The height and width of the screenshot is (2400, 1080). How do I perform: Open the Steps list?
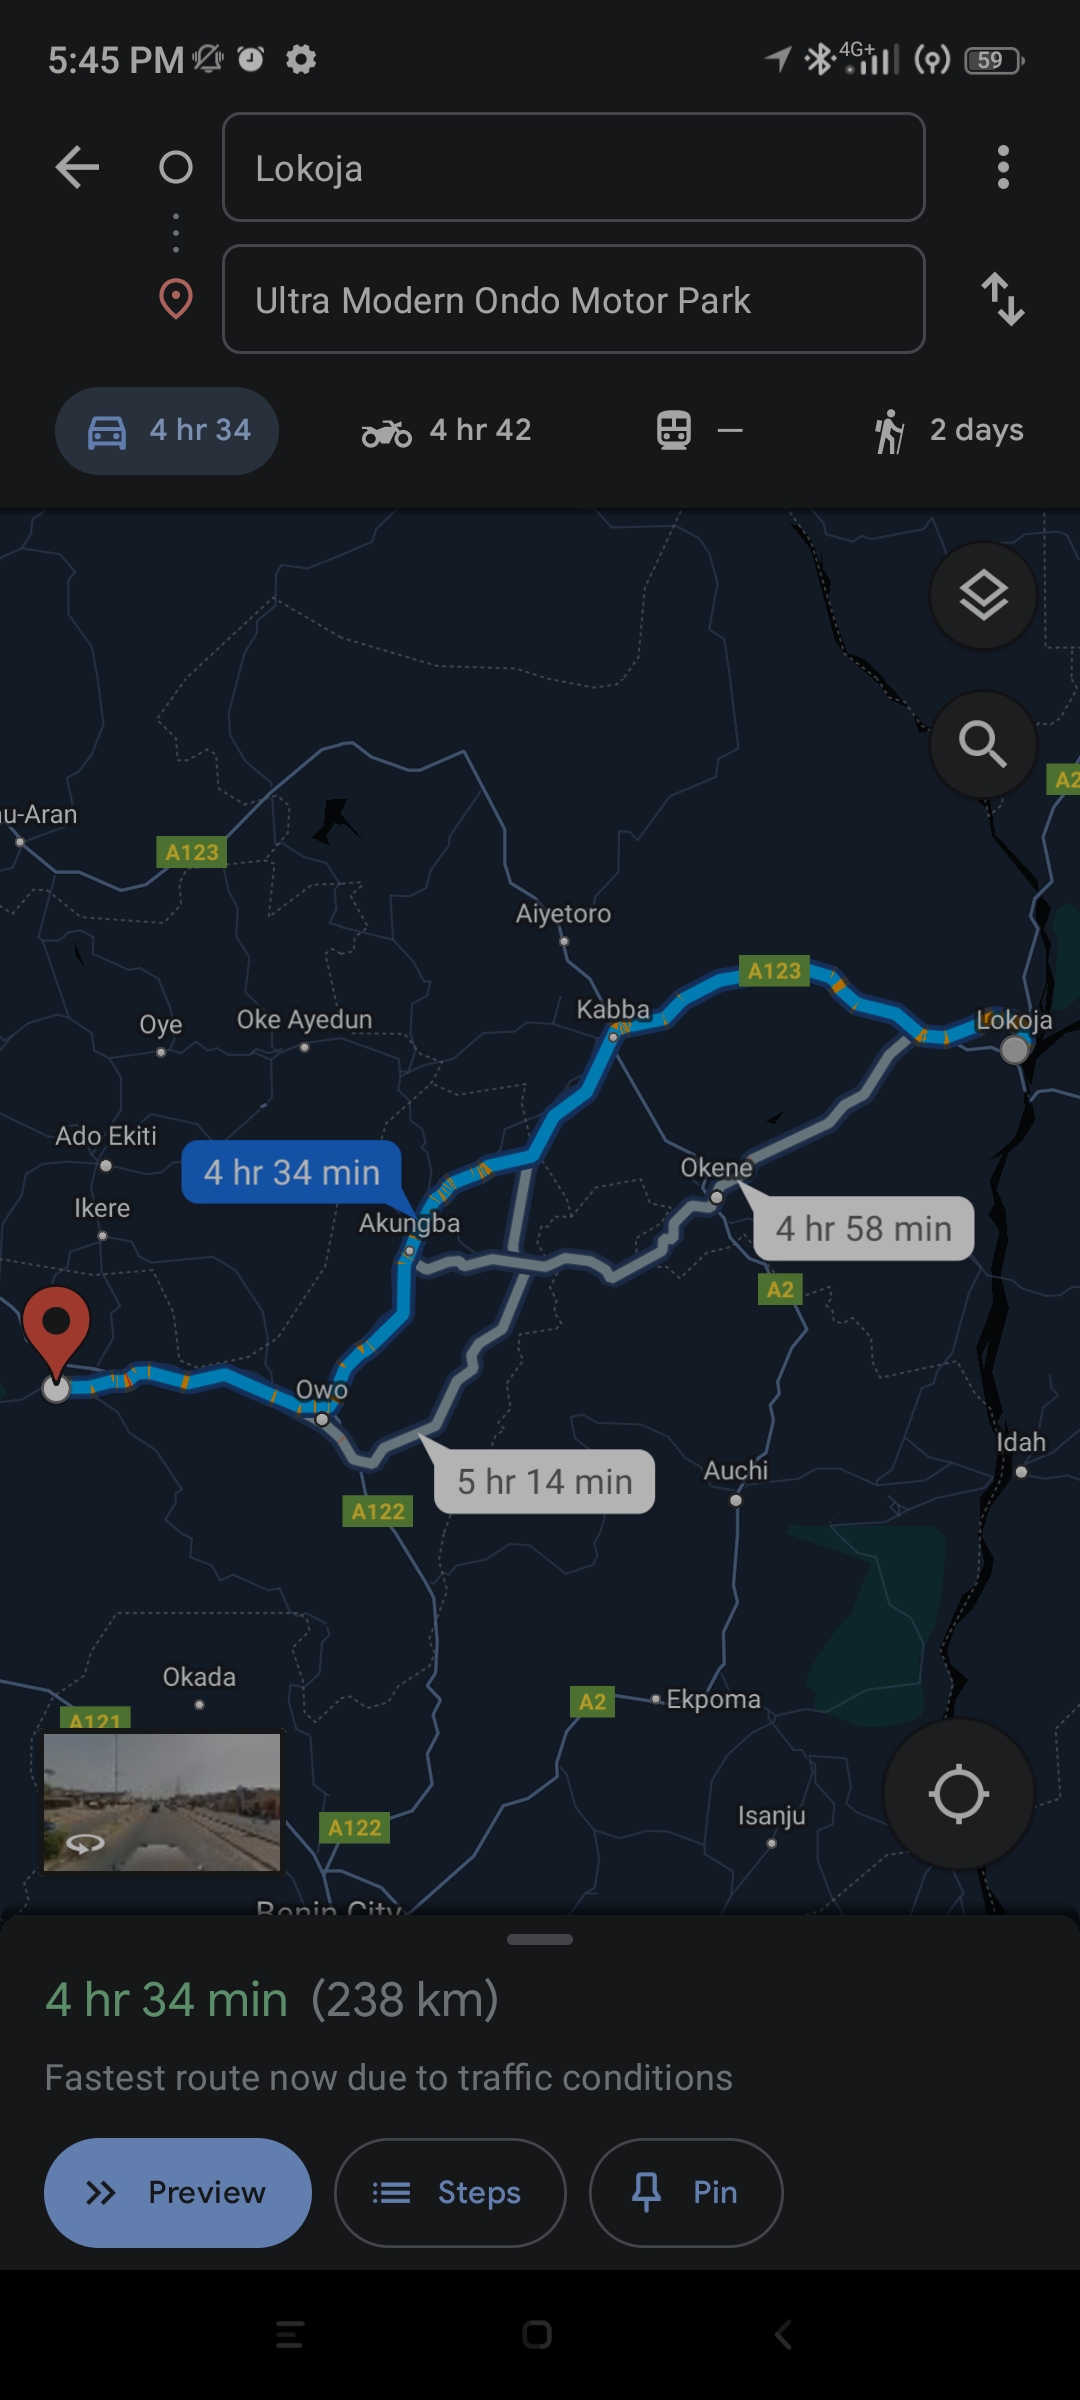[x=450, y=2193]
